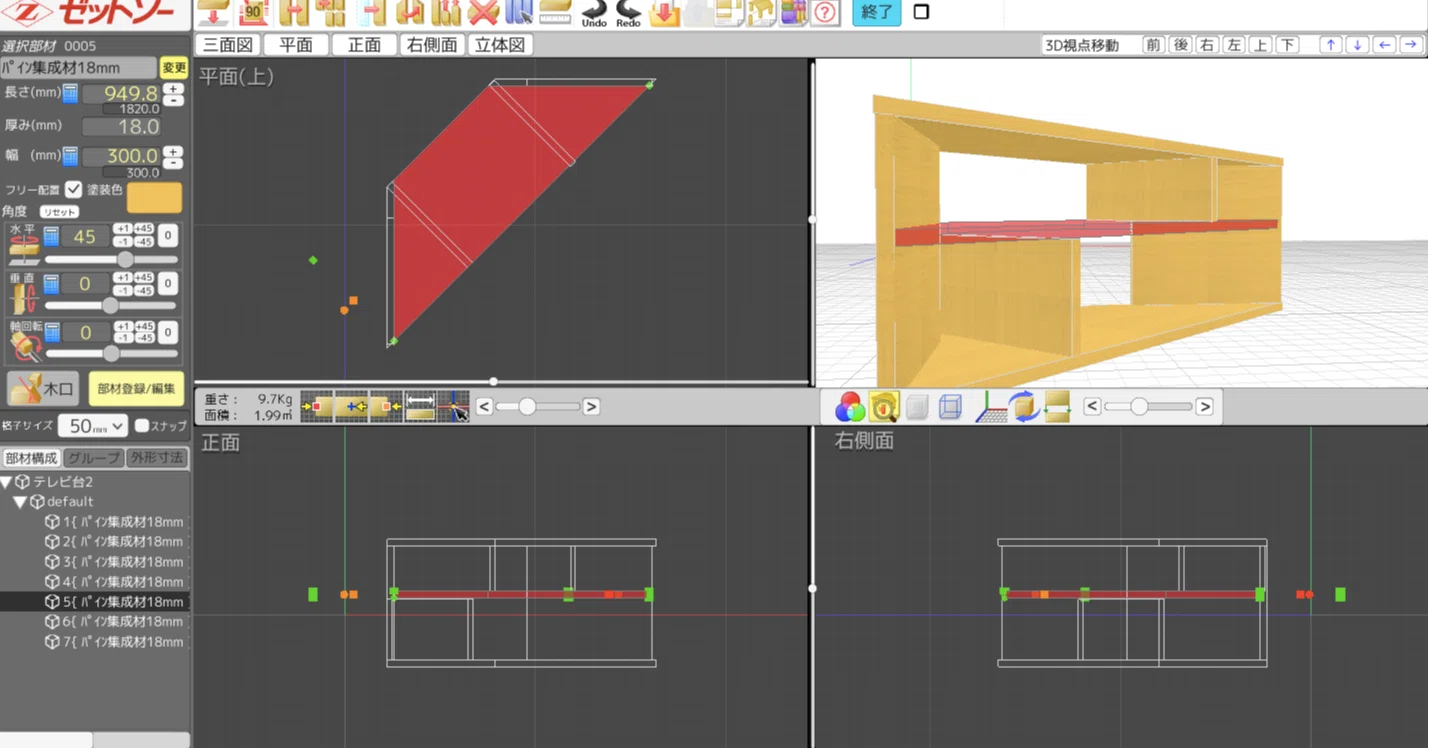Reset horizontal (水平) angle with its 0 button
Screen dimensions: 1429x748
[168, 236]
